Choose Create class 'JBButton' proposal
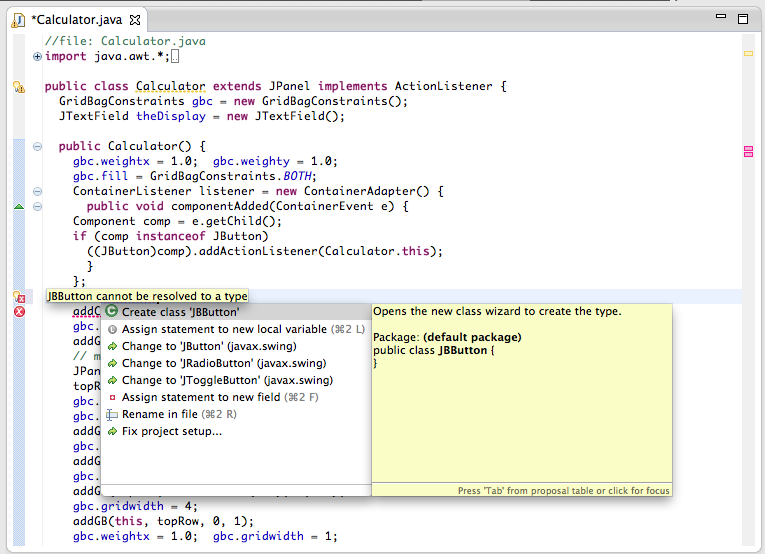 click(x=236, y=312)
